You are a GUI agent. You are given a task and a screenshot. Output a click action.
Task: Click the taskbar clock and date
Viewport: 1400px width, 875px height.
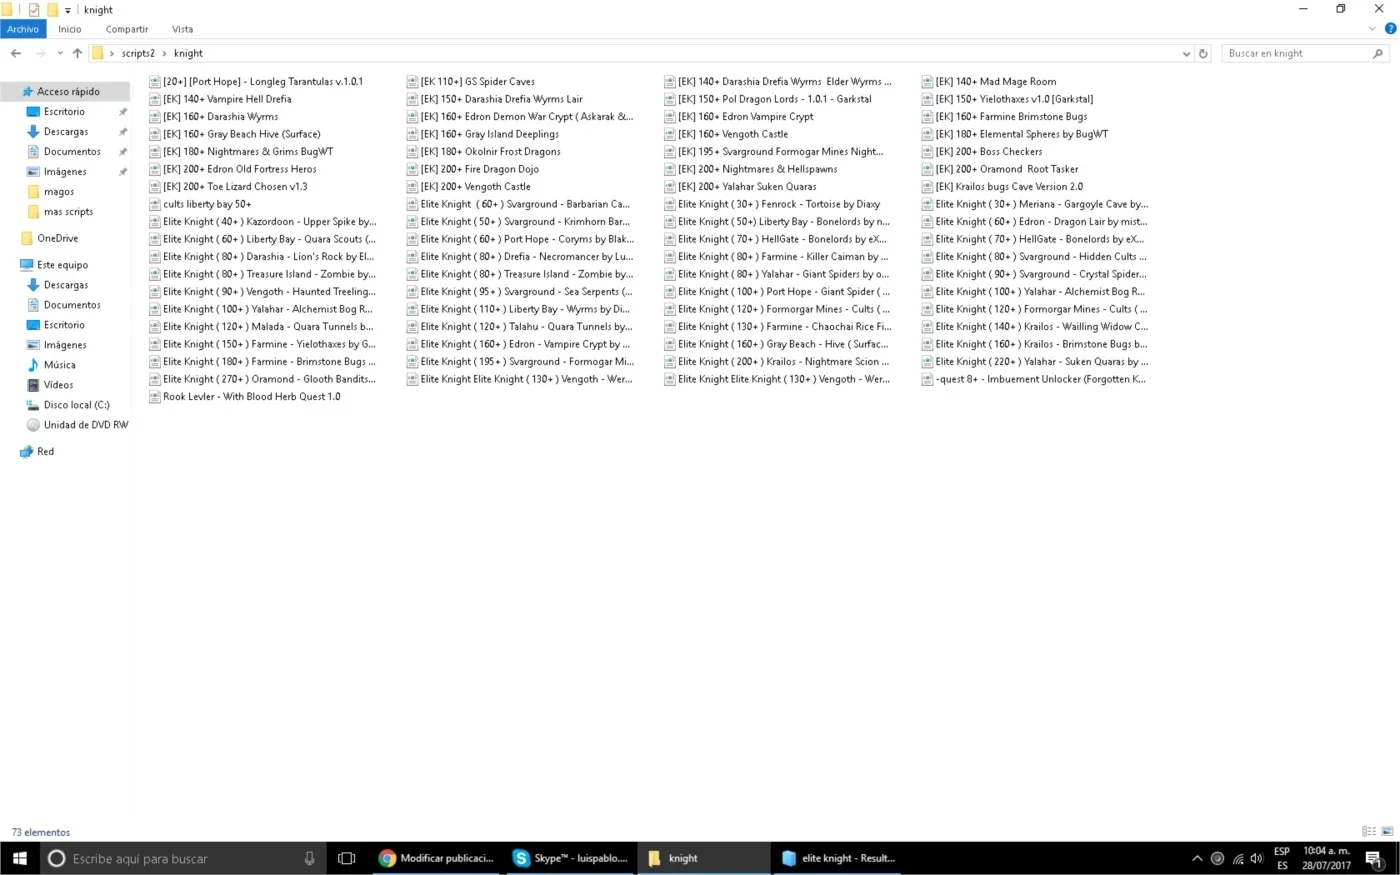tap(1326, 858)
